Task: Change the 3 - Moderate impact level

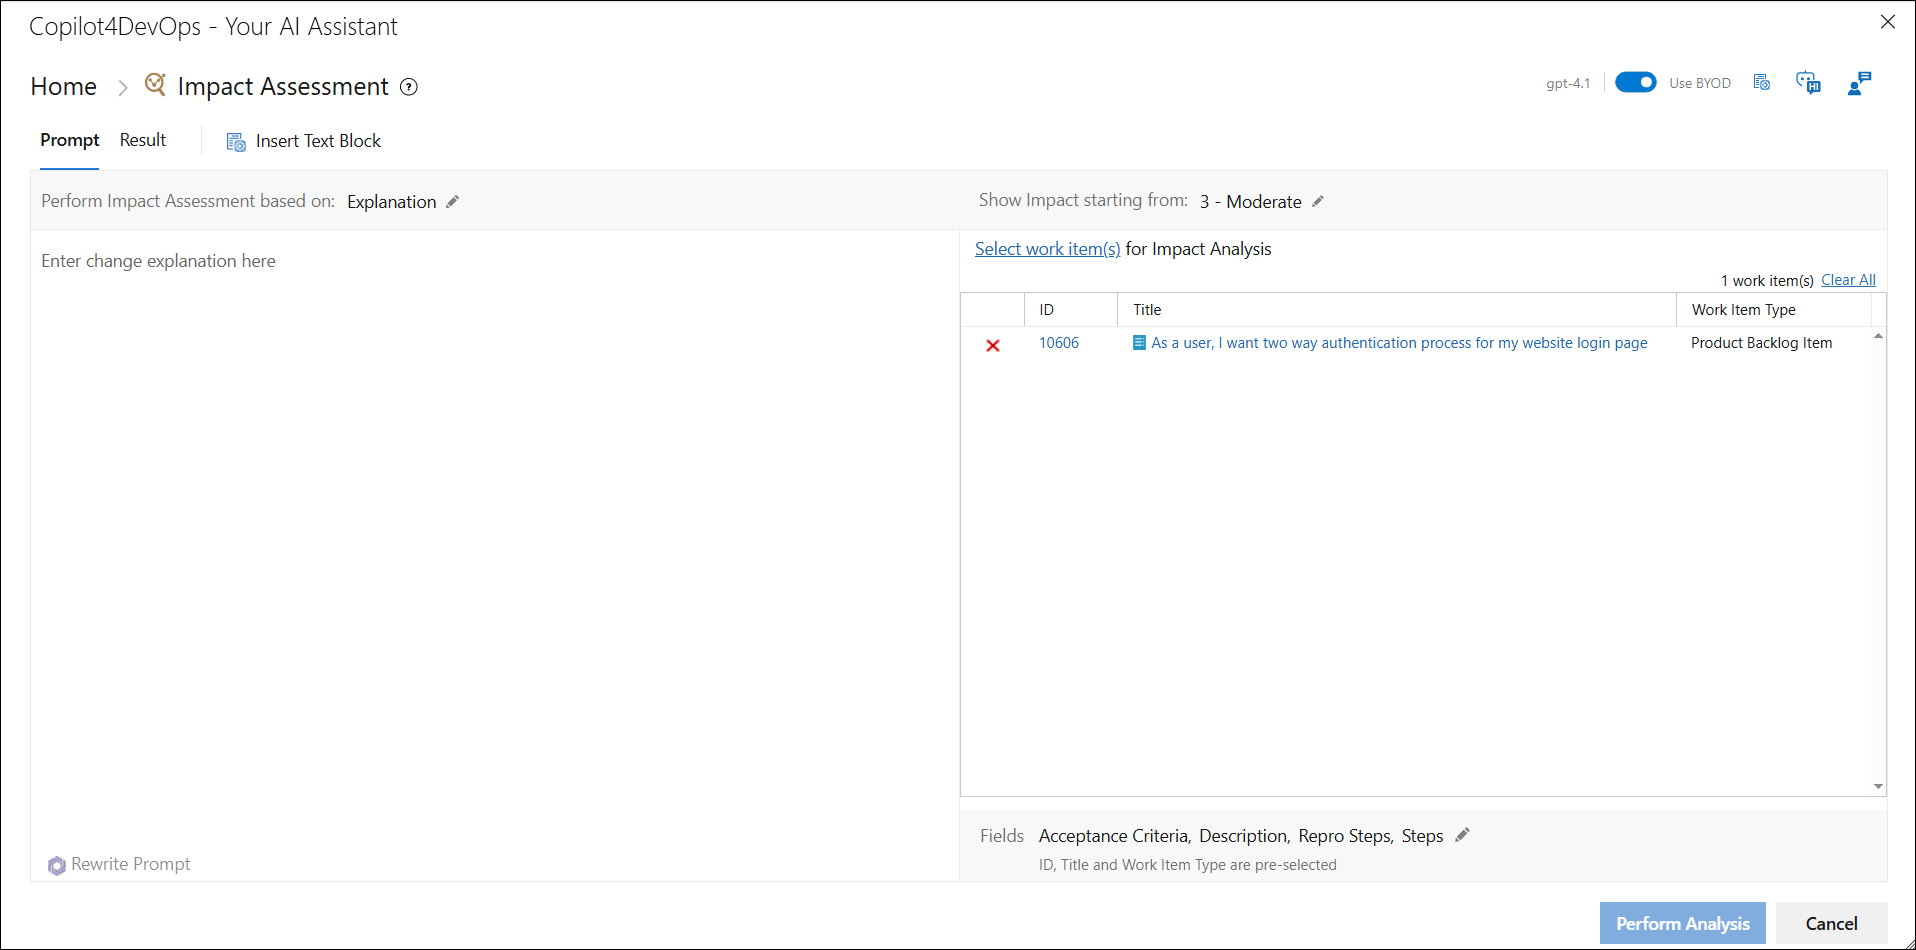Action: 1318,202
